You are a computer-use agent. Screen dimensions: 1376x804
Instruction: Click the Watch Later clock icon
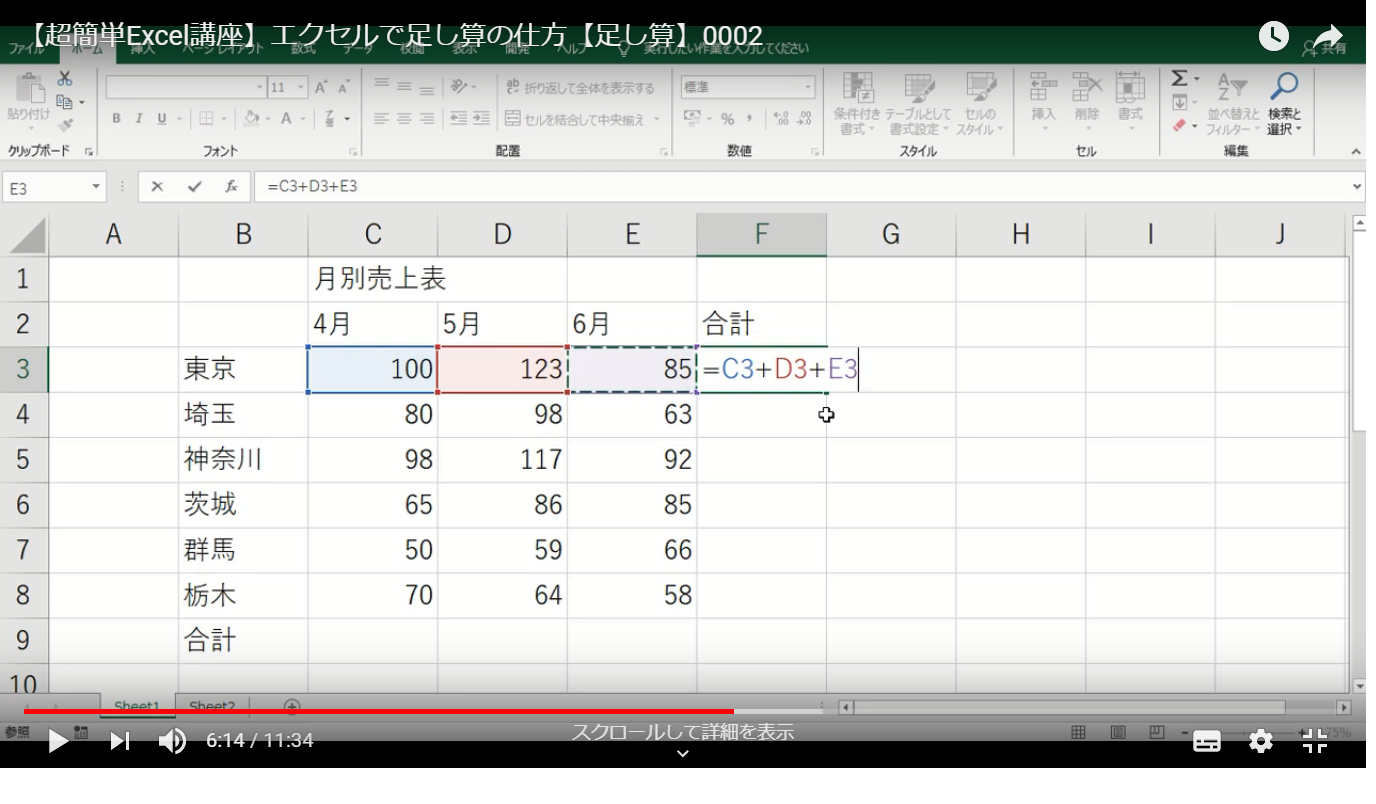(1273, 37)
